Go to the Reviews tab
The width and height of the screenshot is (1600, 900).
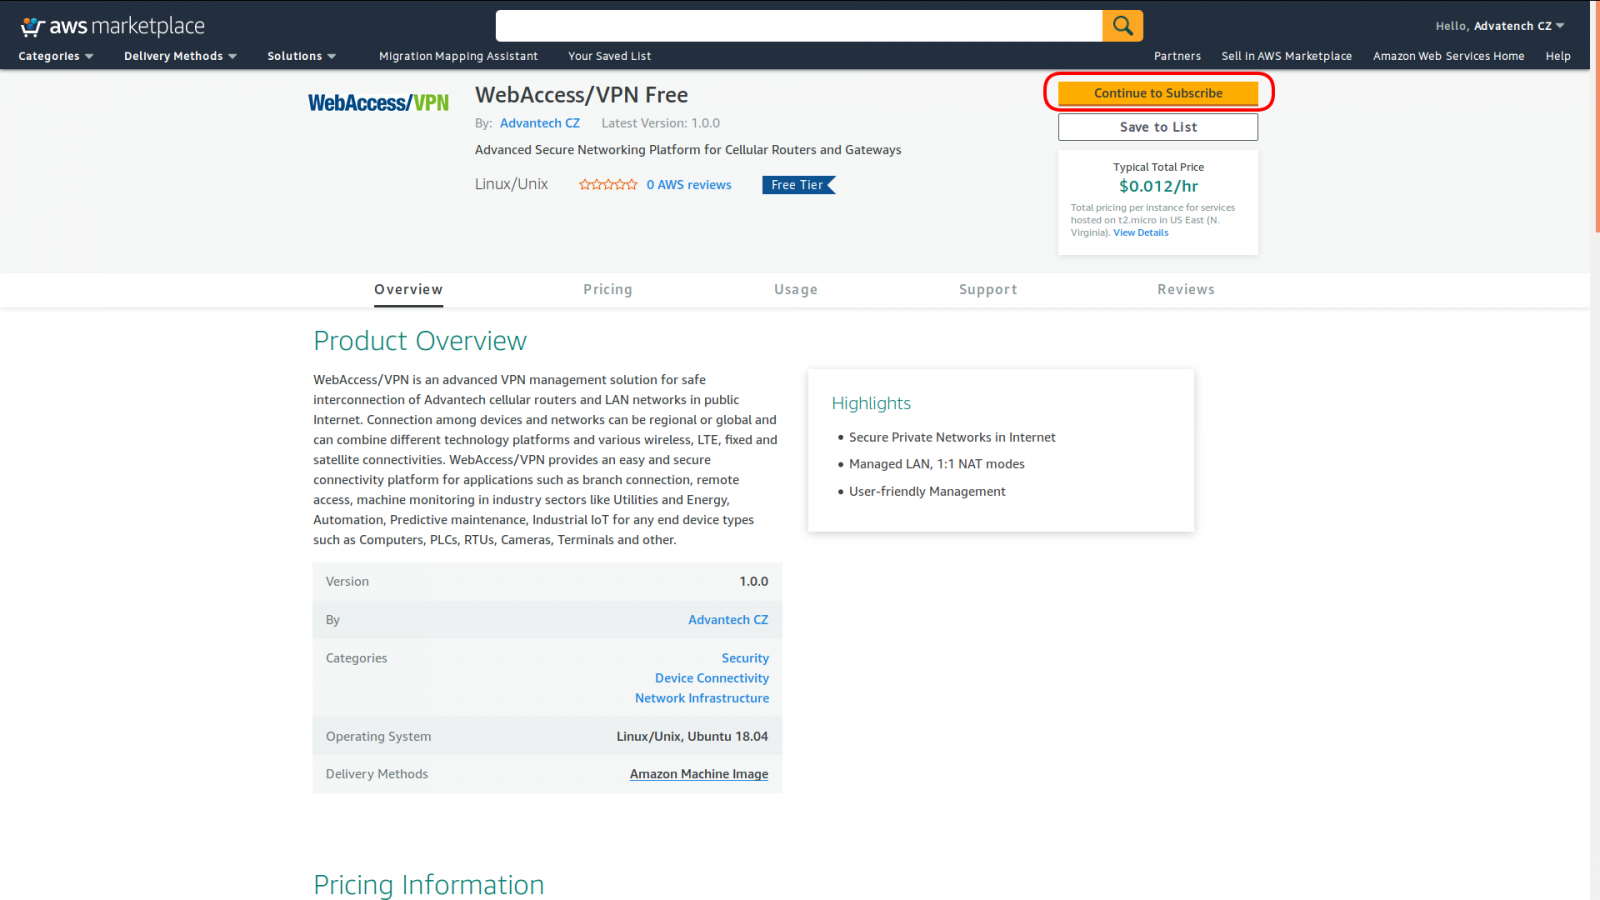pos(1185,290)
